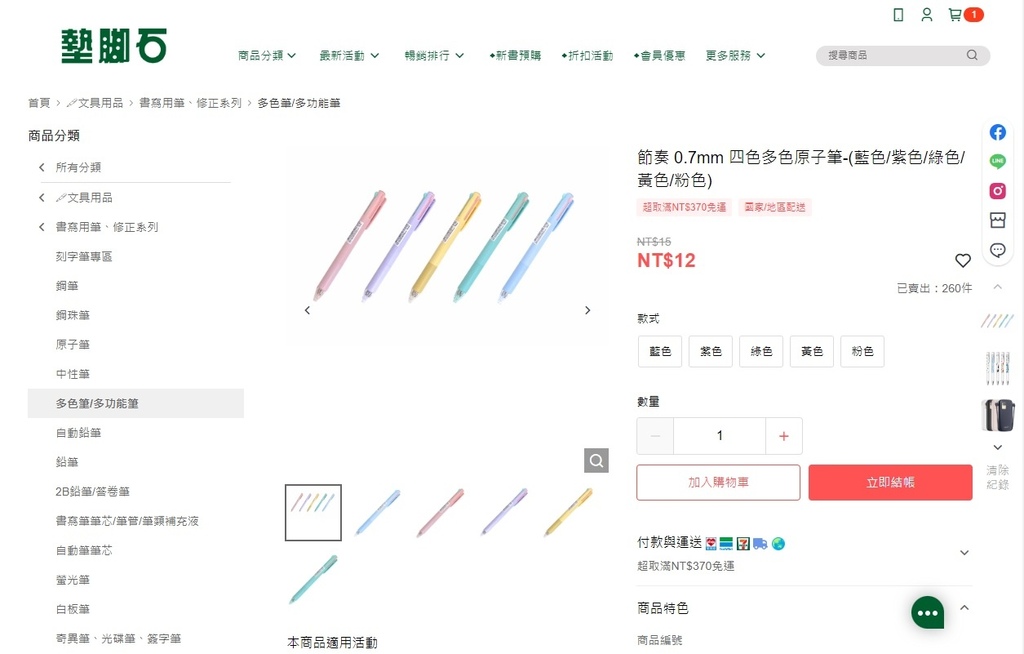The image size is (1024, 654).
Task: Share via the Facebook icon
Action: coord(998,133)
